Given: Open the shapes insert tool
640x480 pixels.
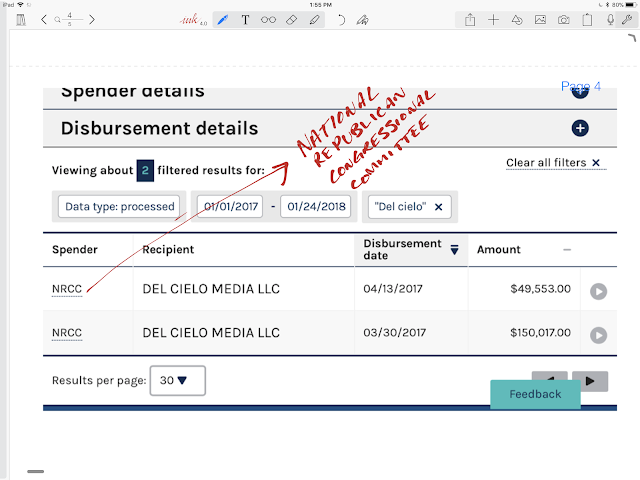Looking at the screenshot, I should coord(517,20).
